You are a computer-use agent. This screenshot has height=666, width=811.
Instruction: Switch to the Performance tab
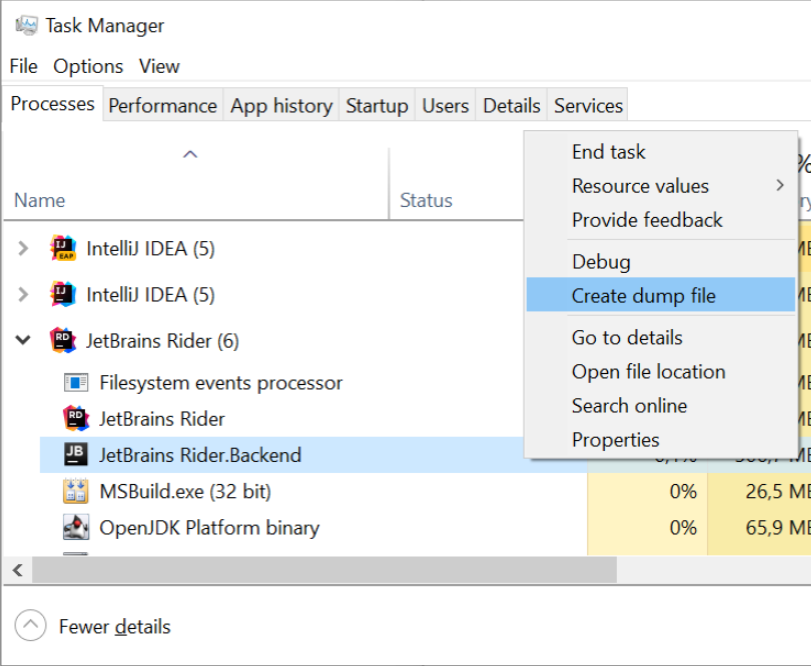[x=163, y=105]
